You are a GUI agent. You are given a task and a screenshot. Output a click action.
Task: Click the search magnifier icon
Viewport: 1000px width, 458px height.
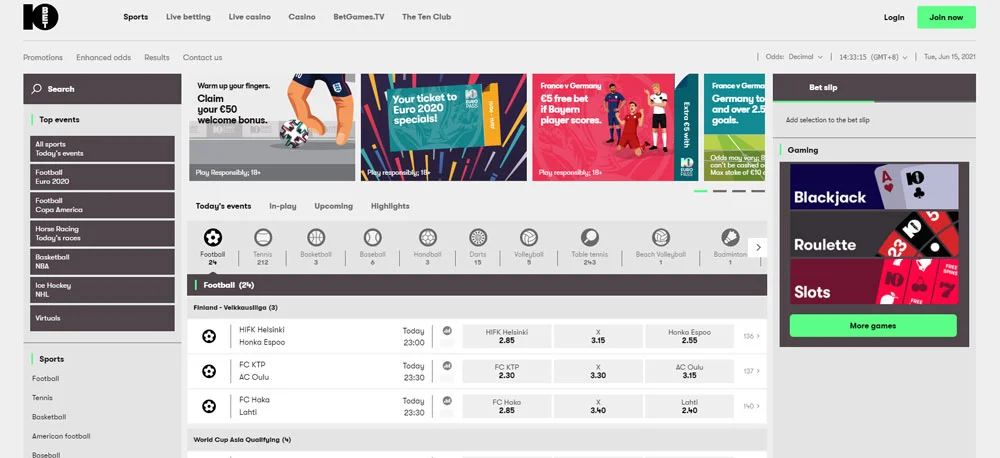click(37, 89)
